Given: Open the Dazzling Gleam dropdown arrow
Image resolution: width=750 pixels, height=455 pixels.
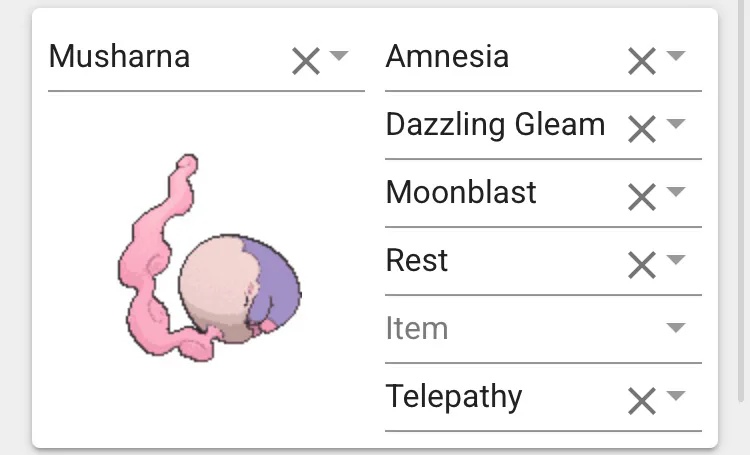Looking at the screenshot, I should click(676, 124).
